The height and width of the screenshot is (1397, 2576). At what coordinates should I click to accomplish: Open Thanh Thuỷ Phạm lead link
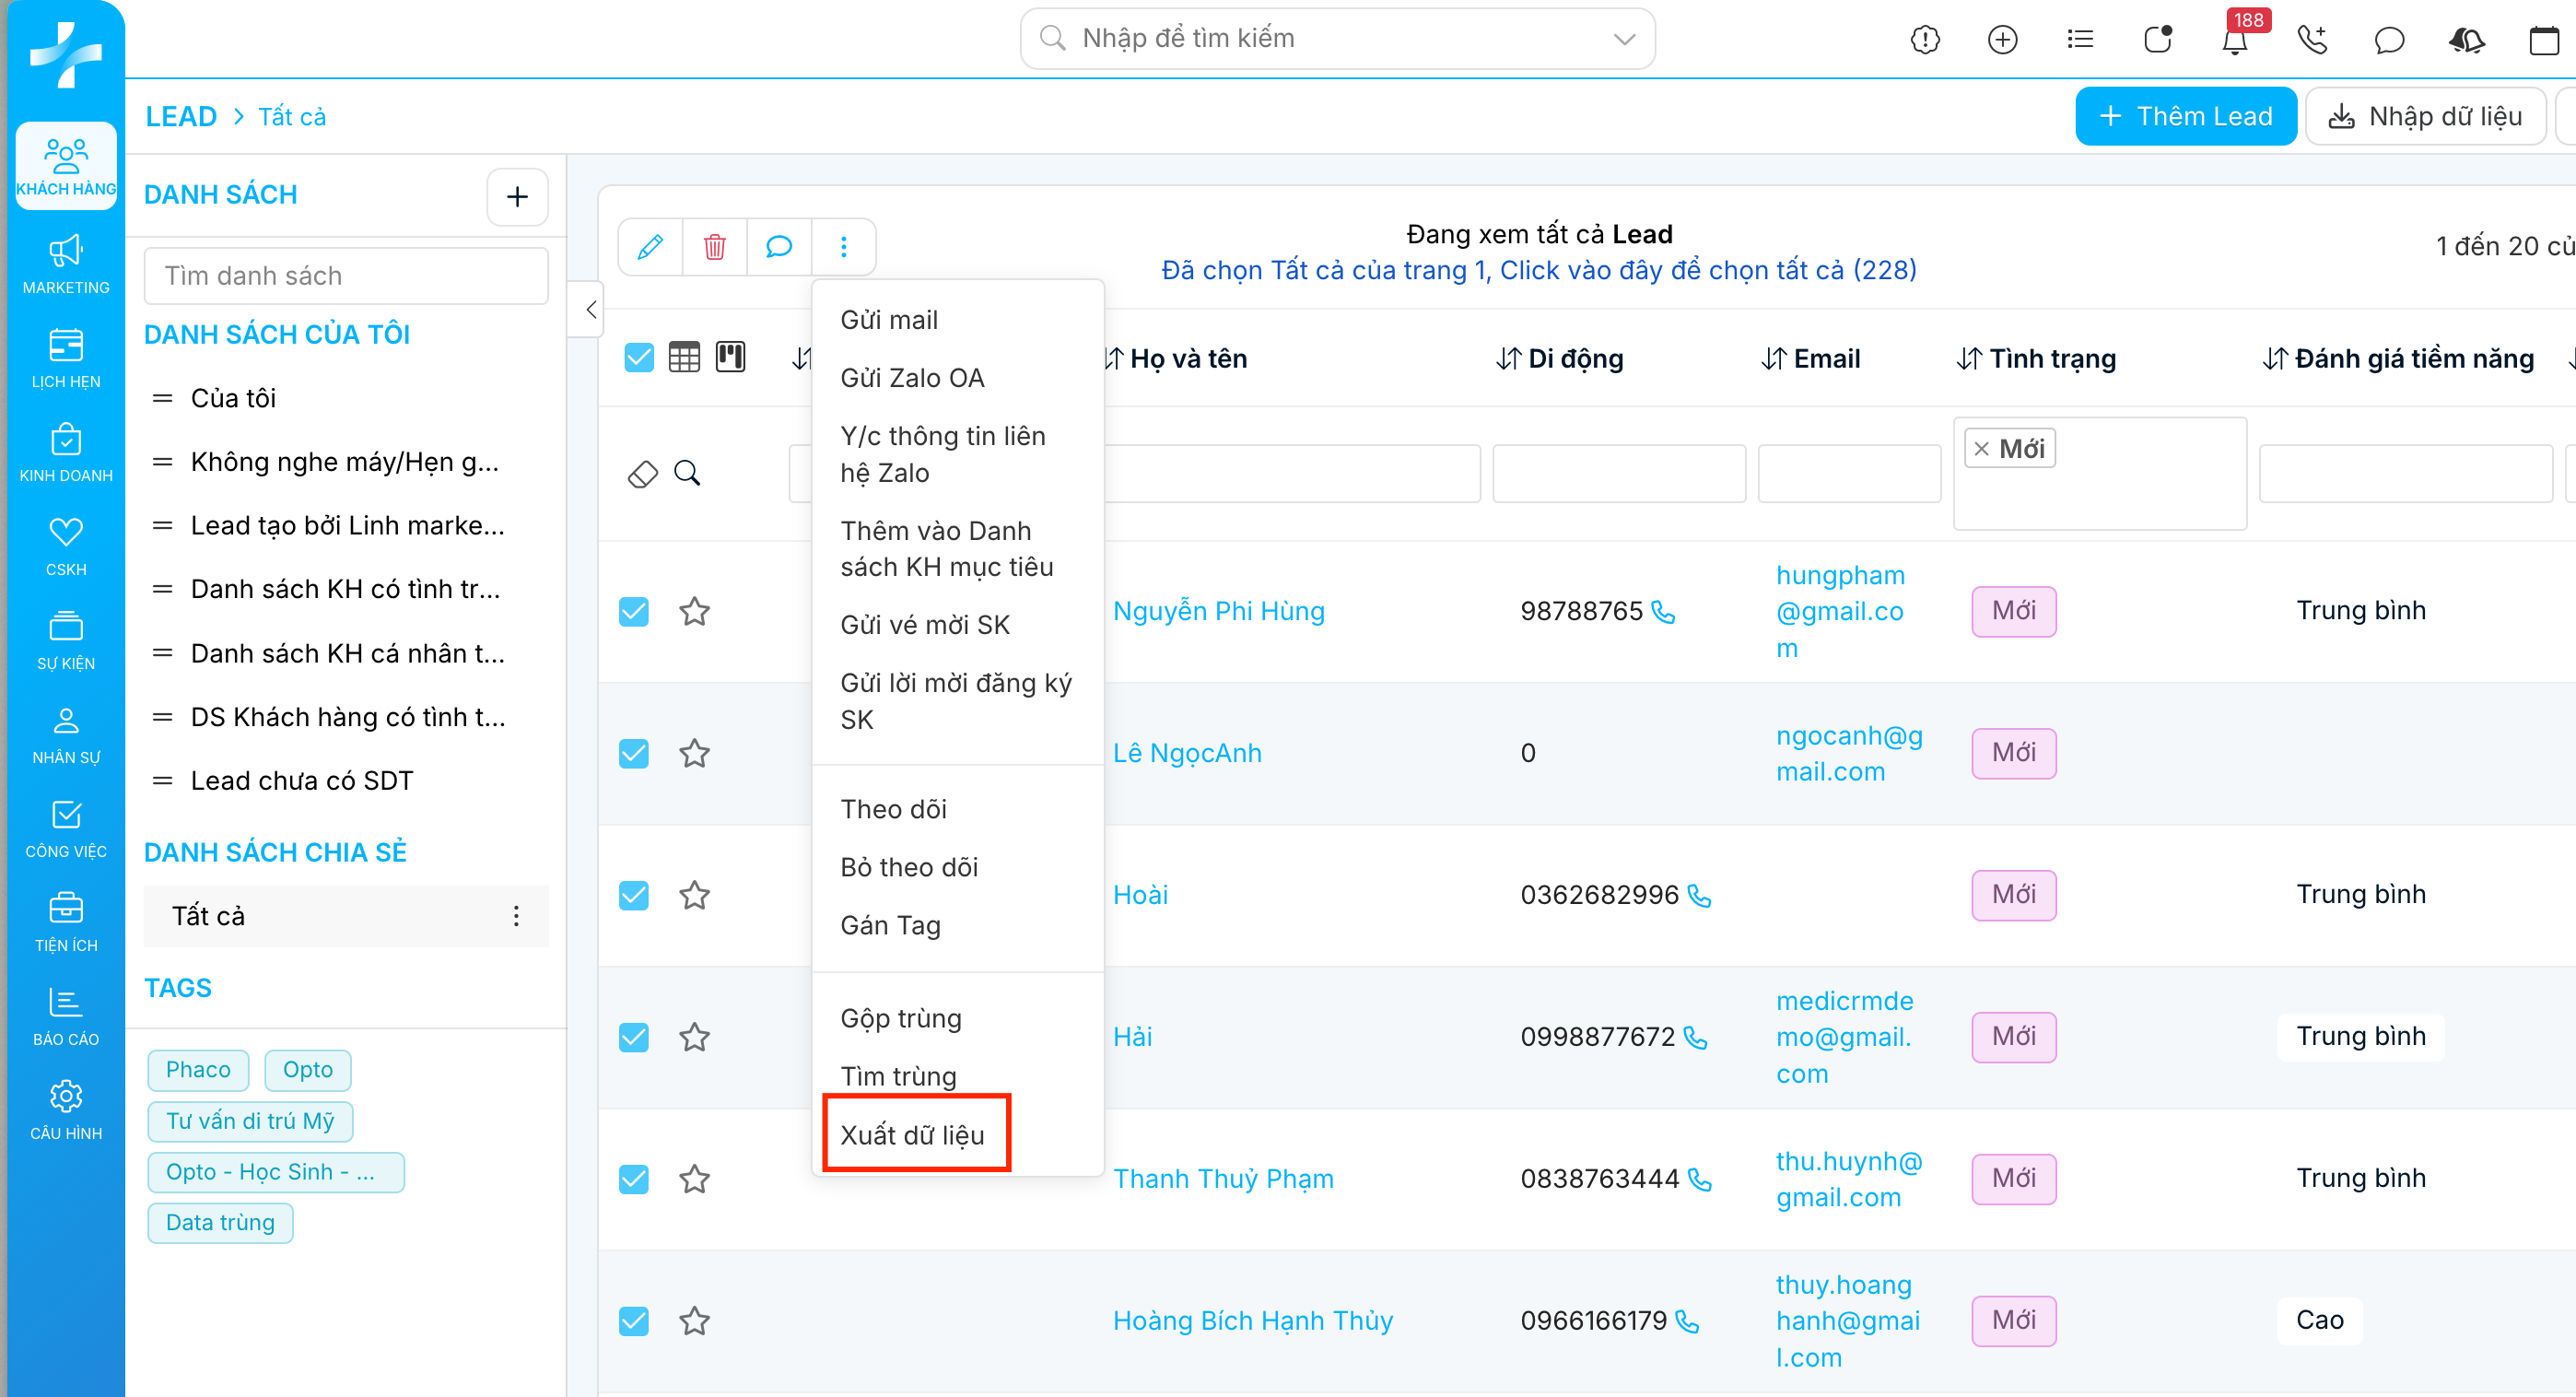click(x=1223, y=1179)
